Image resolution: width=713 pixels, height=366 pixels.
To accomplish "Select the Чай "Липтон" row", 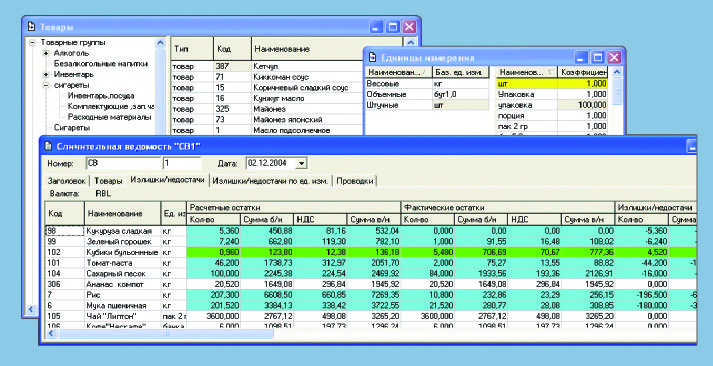I will click(371, 316).
